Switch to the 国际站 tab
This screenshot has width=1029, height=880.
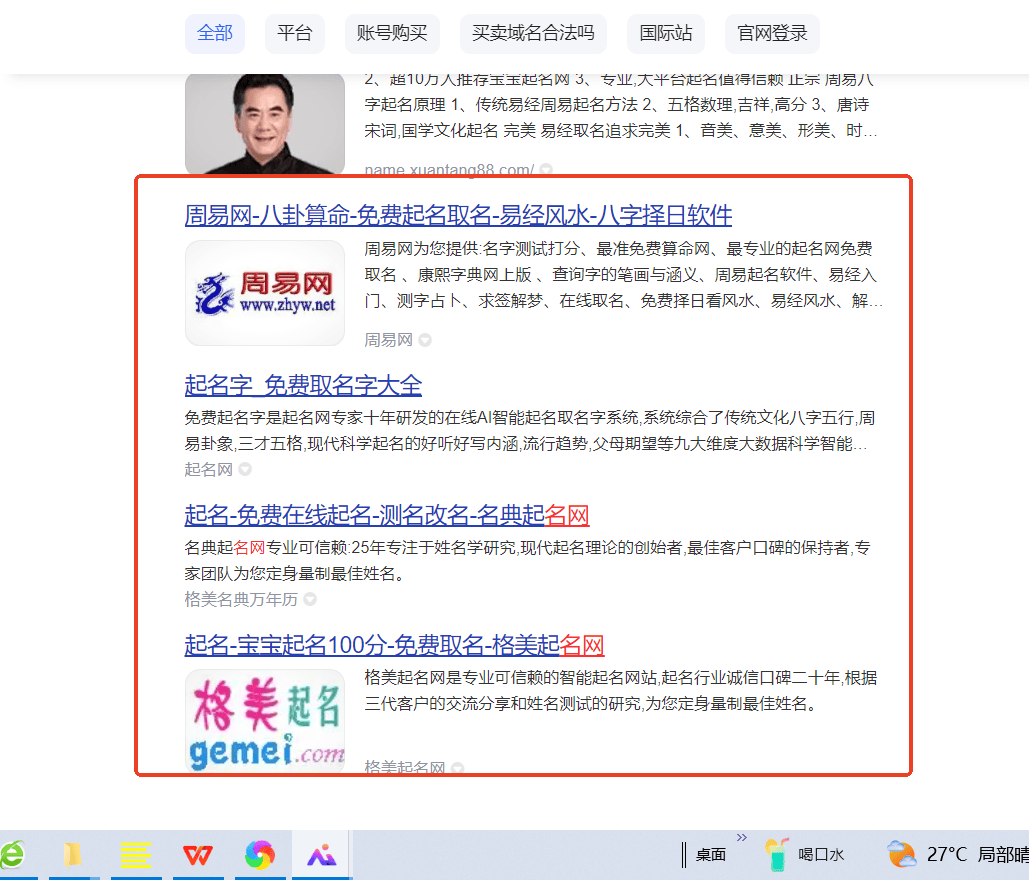click(665, 33)
